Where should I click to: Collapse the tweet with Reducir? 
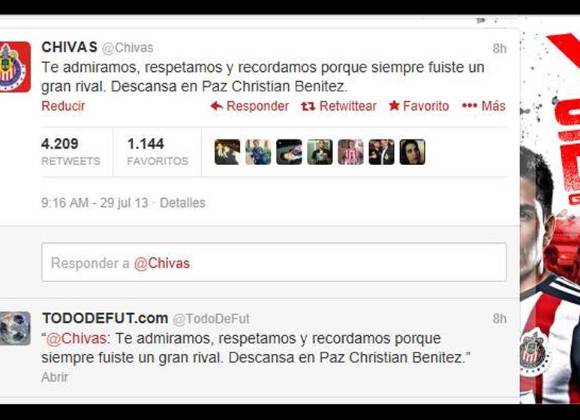63,106
